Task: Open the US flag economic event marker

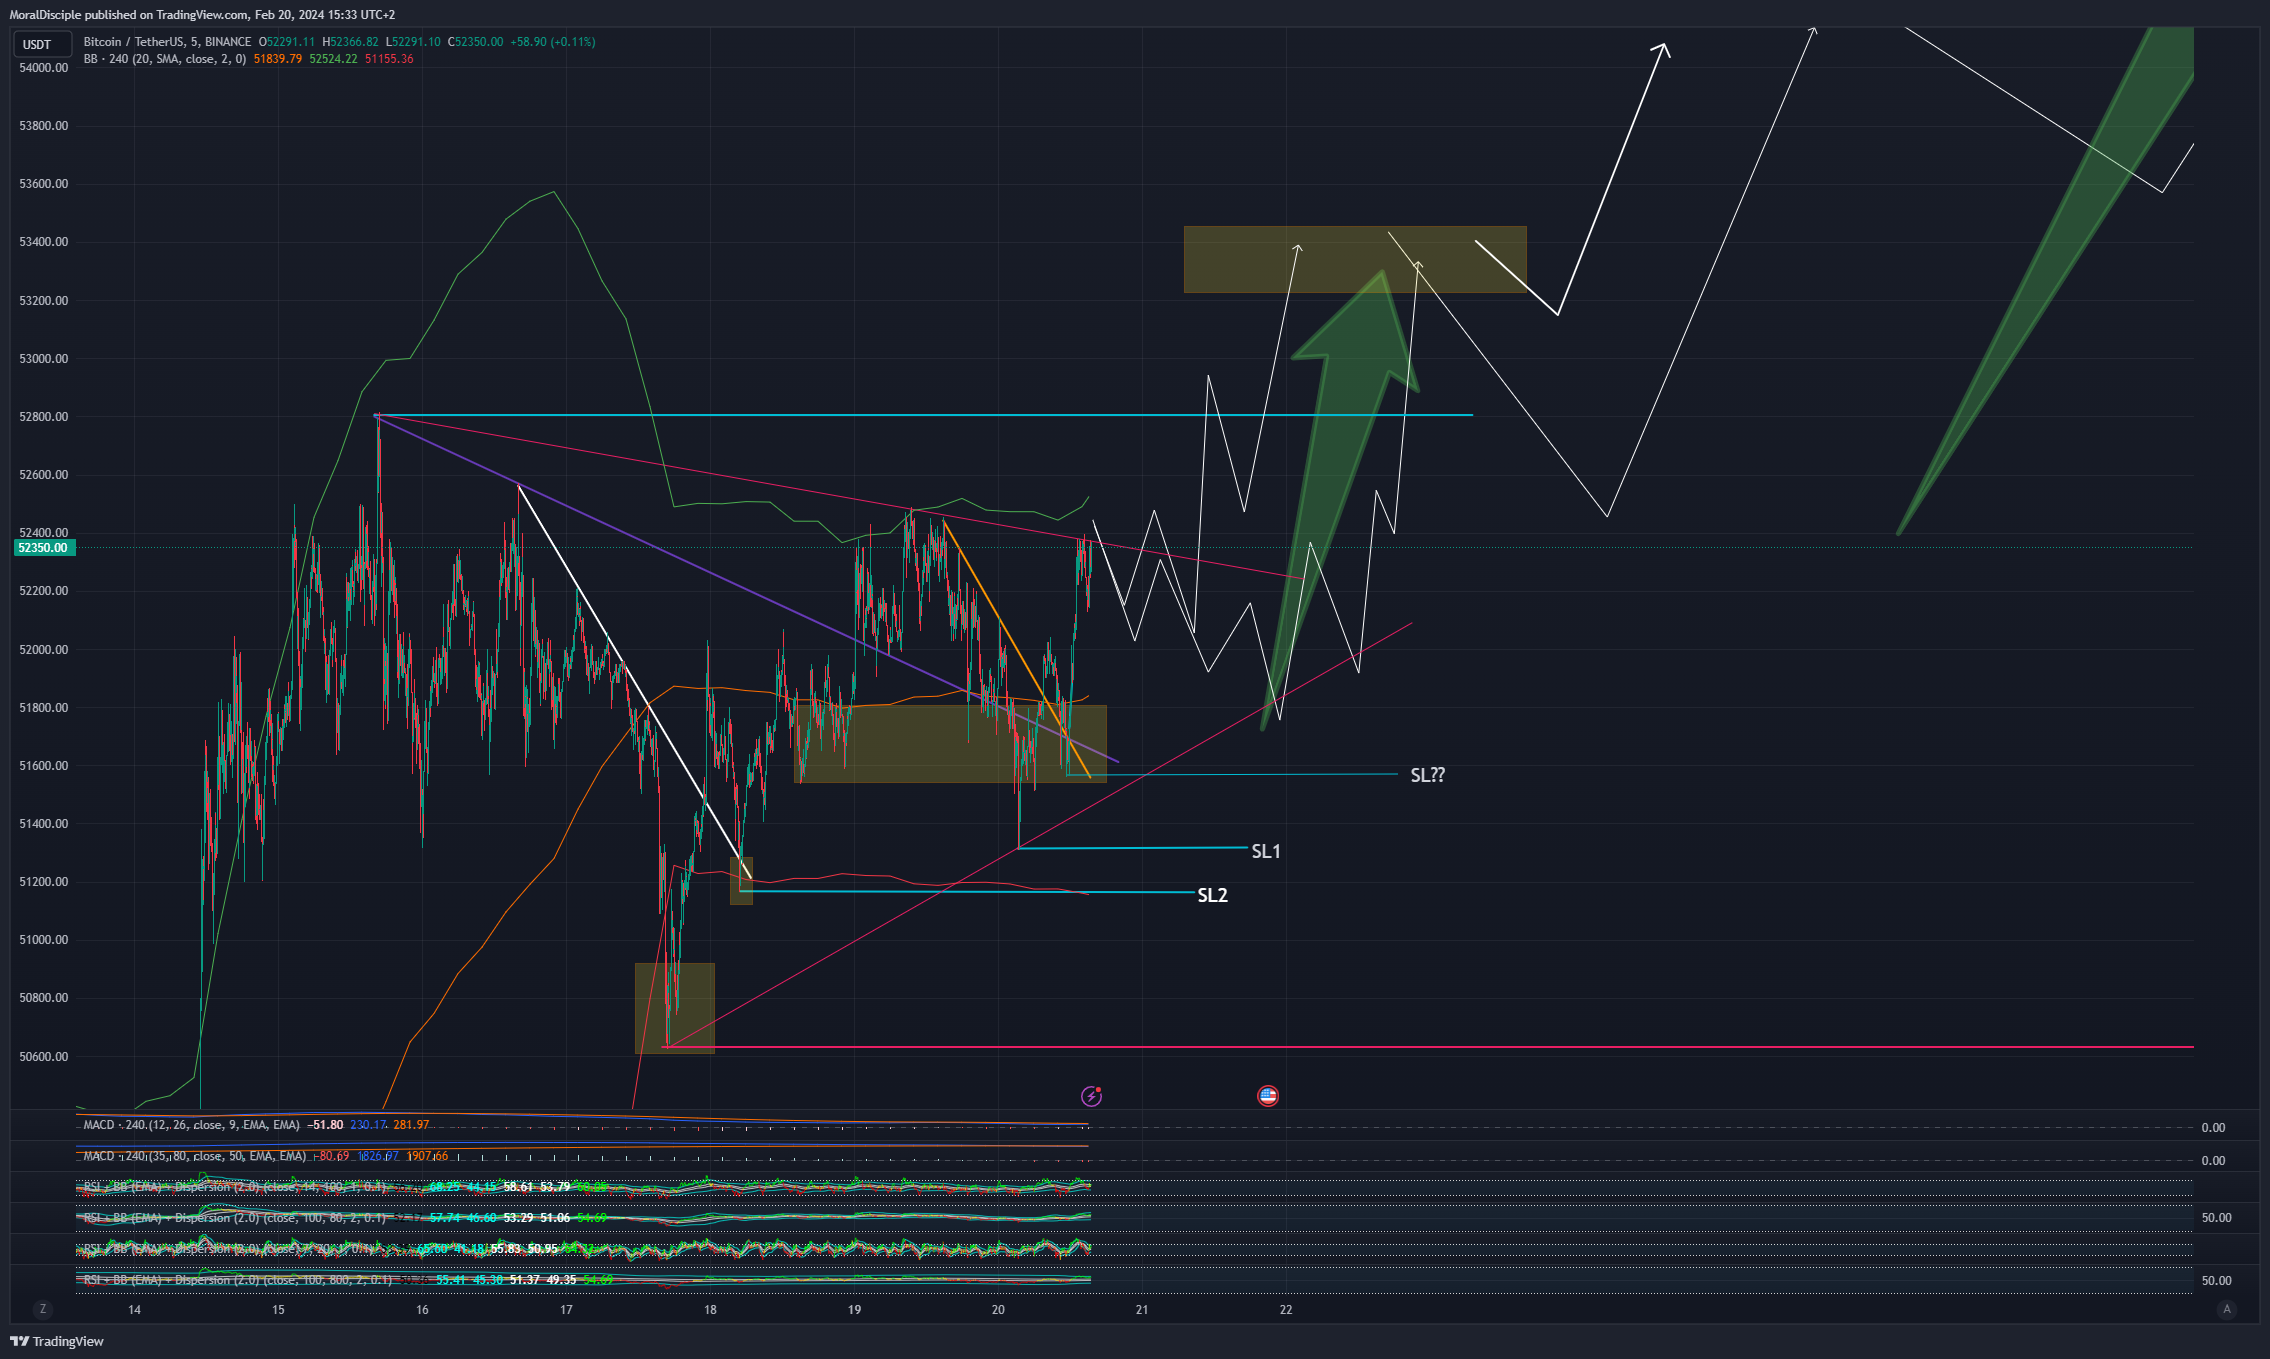Action: pyautogui.click(x=1268, y=1096)
